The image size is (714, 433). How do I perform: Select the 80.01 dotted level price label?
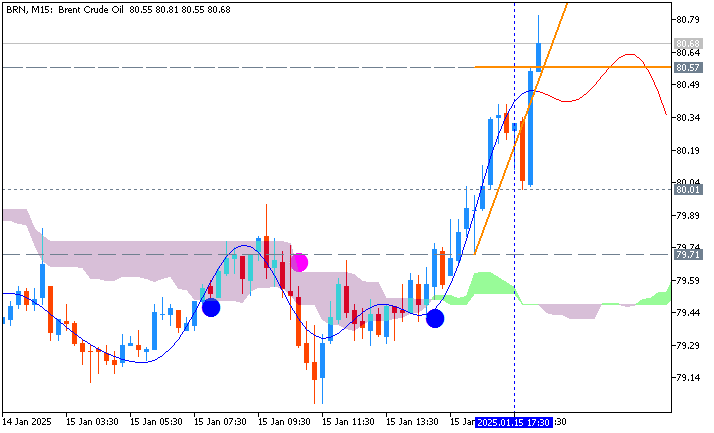pyautogui.click(x=688, y=189)
